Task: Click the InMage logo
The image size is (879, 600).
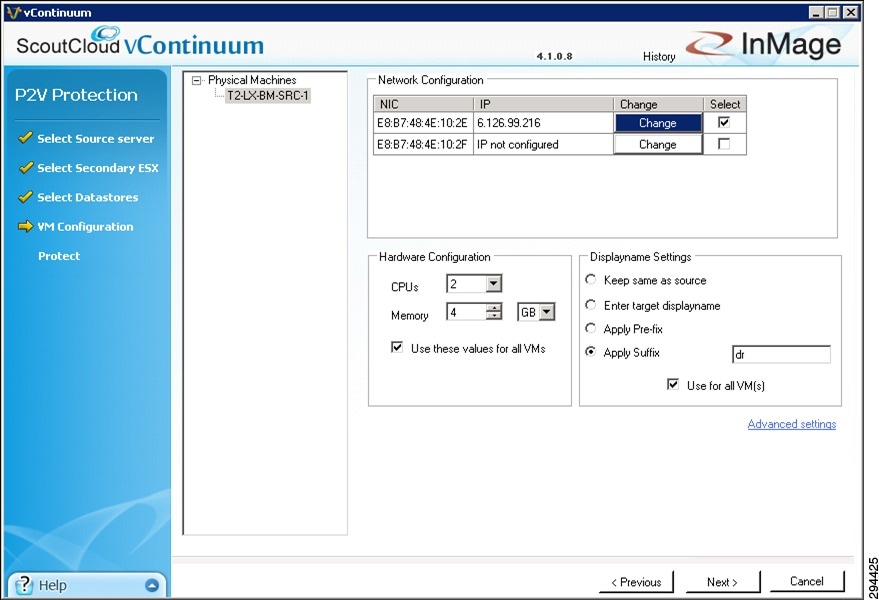Action: (764, 44)
